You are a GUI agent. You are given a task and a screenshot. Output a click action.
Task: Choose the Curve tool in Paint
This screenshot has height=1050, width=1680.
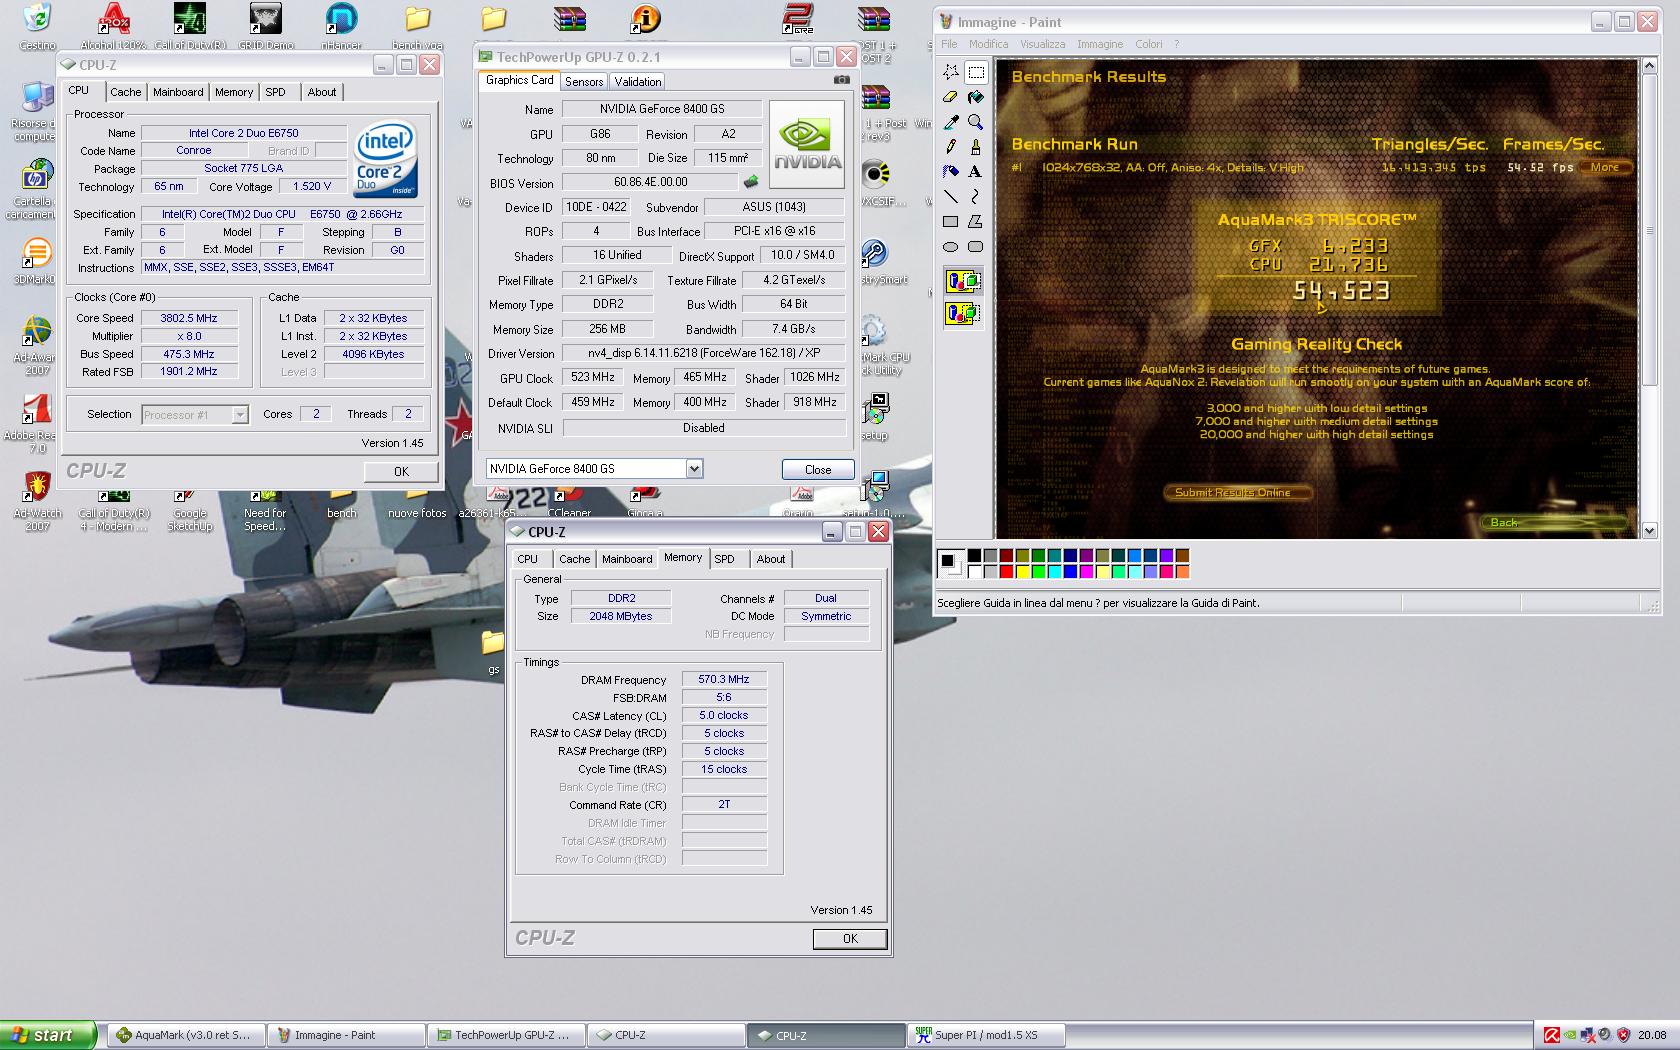point(976,197)
